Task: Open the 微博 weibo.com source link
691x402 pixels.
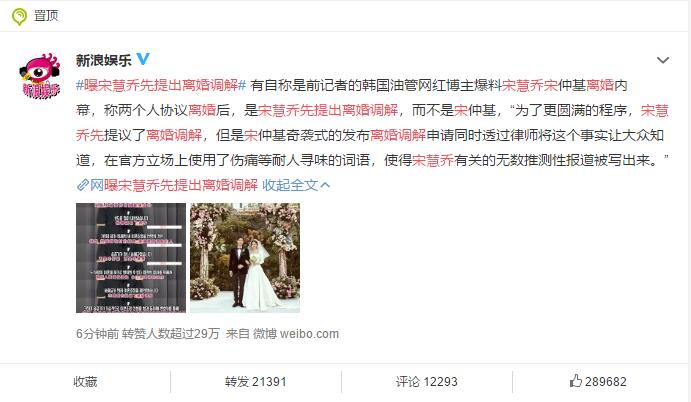Action: coord(296,334)
